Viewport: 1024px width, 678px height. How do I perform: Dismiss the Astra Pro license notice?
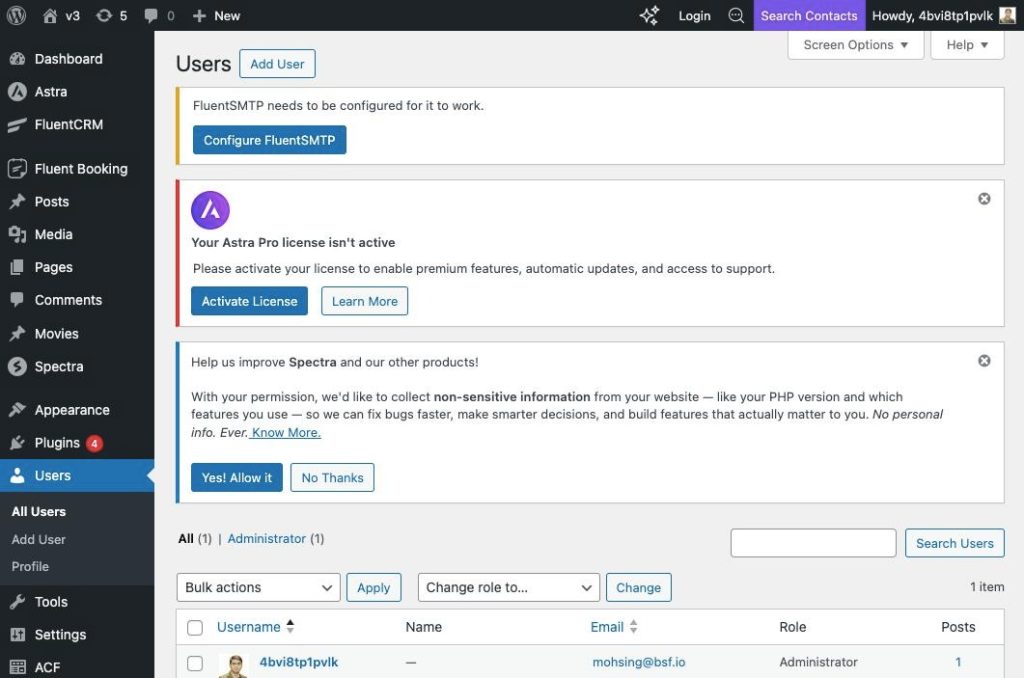[984, 199]
